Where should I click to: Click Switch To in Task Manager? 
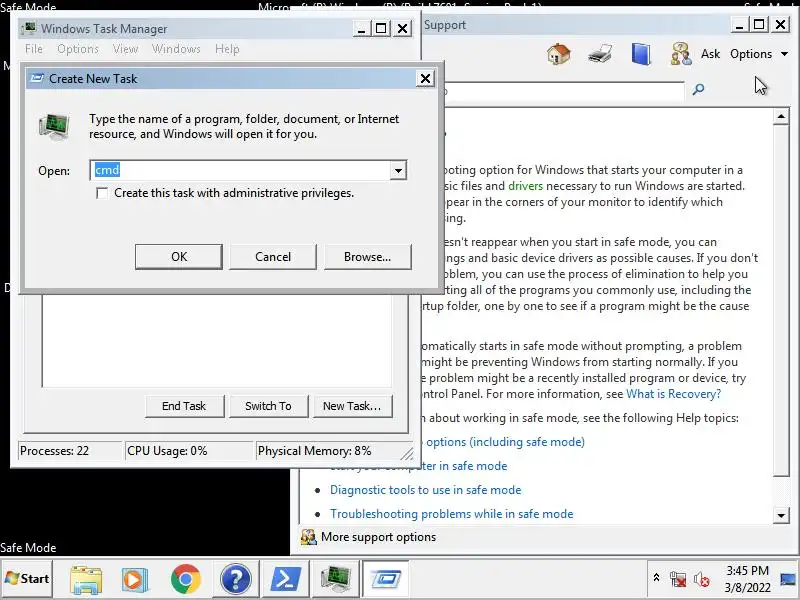coord(268,406)
